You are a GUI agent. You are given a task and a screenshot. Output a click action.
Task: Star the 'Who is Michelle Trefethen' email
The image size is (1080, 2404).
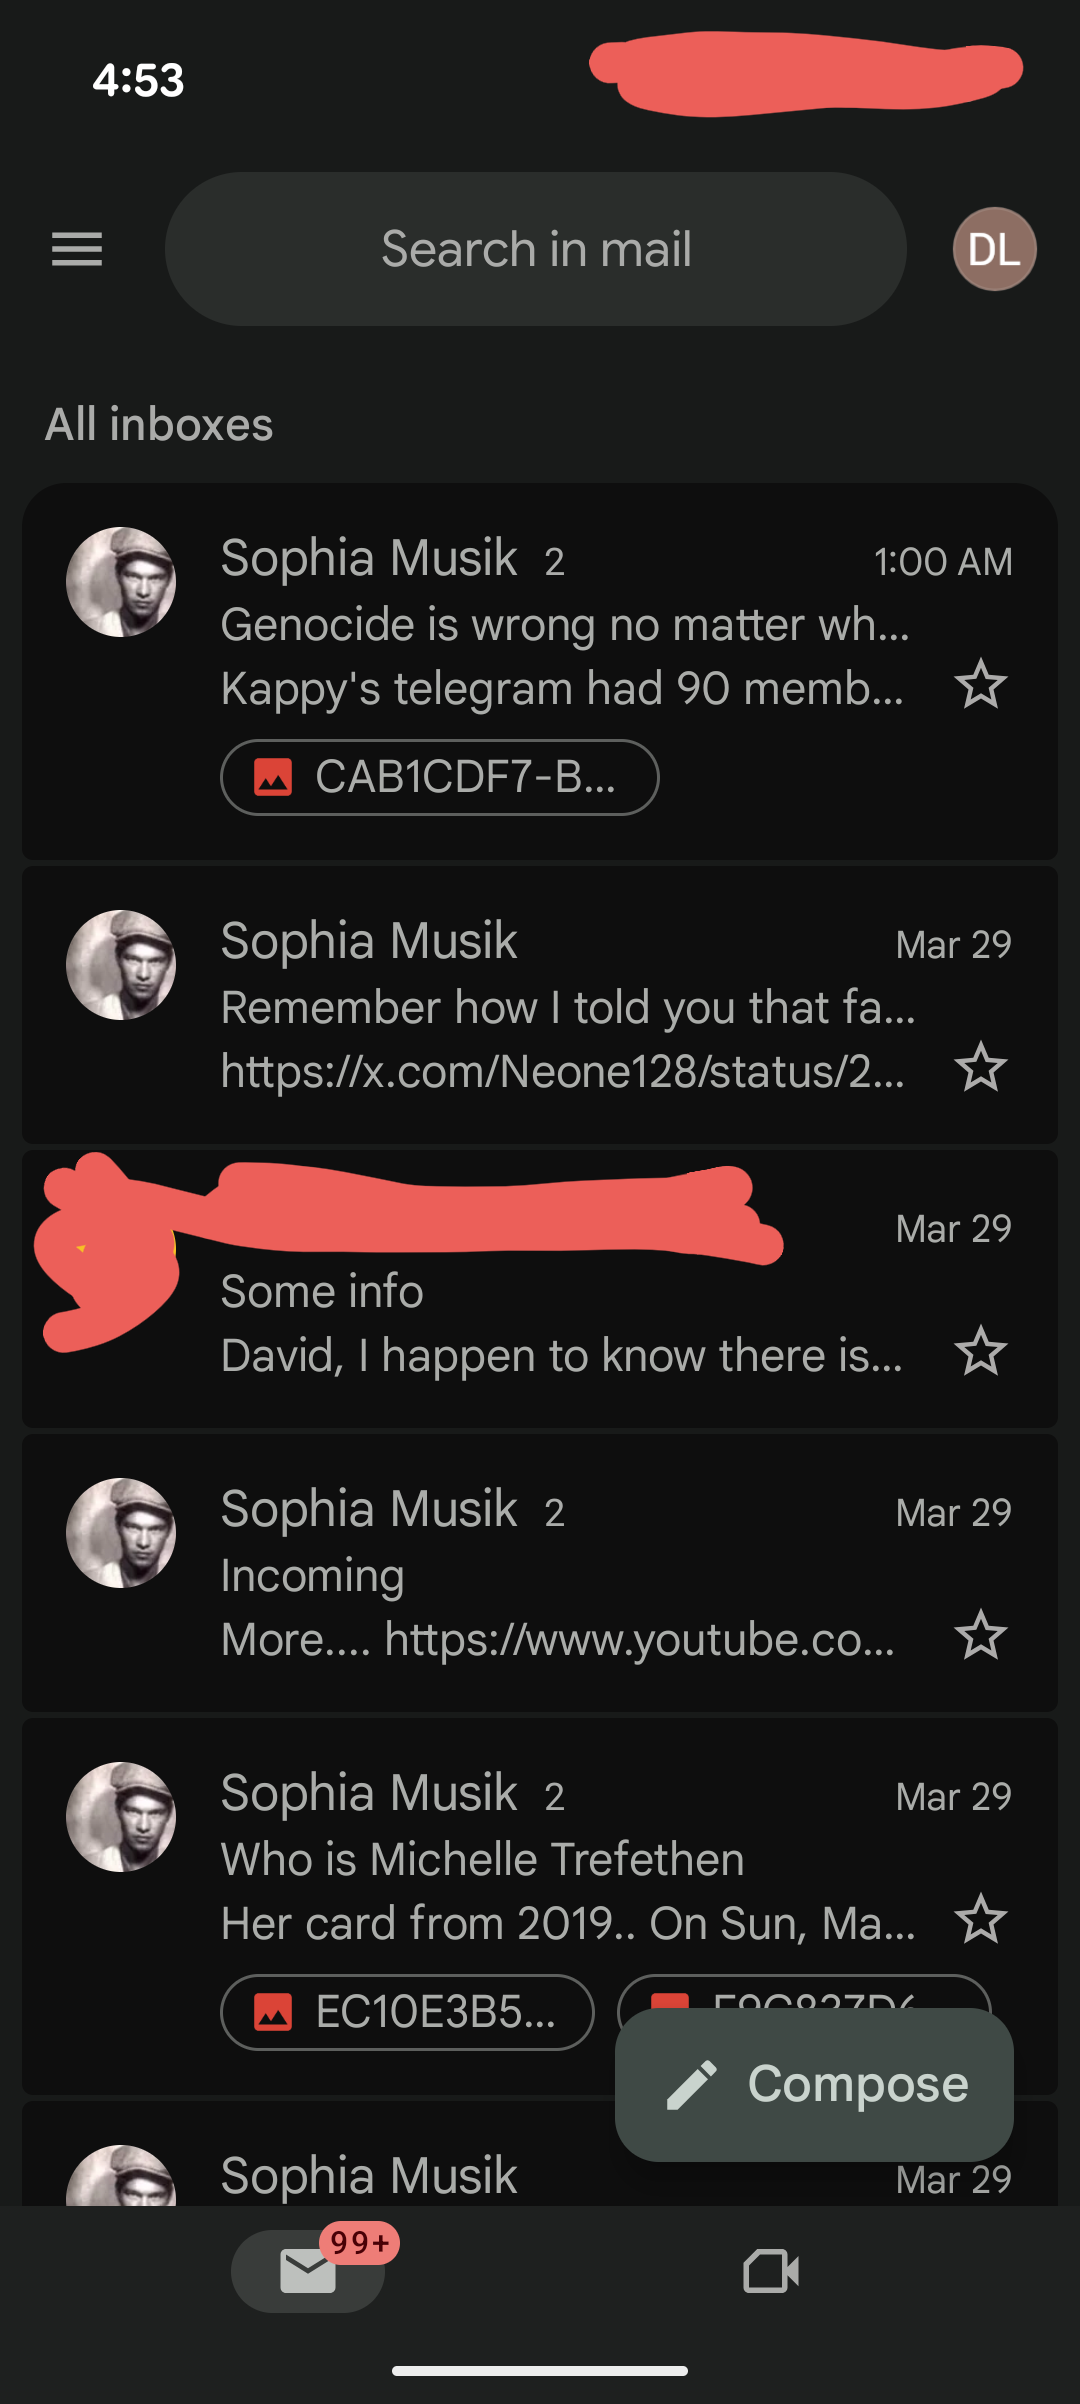(980, 1920)
